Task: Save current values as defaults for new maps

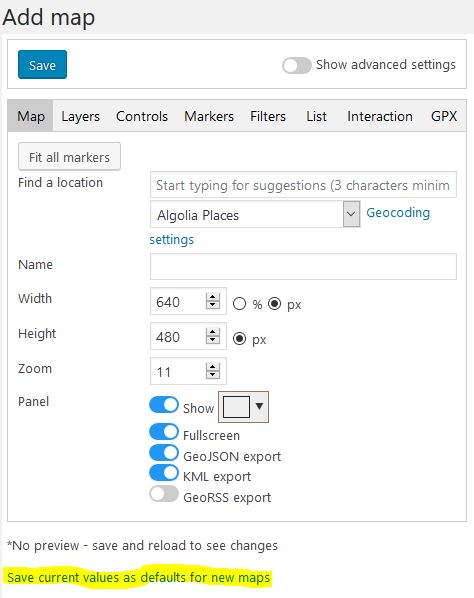Action: pyautogui.click(x=138, y=577)
